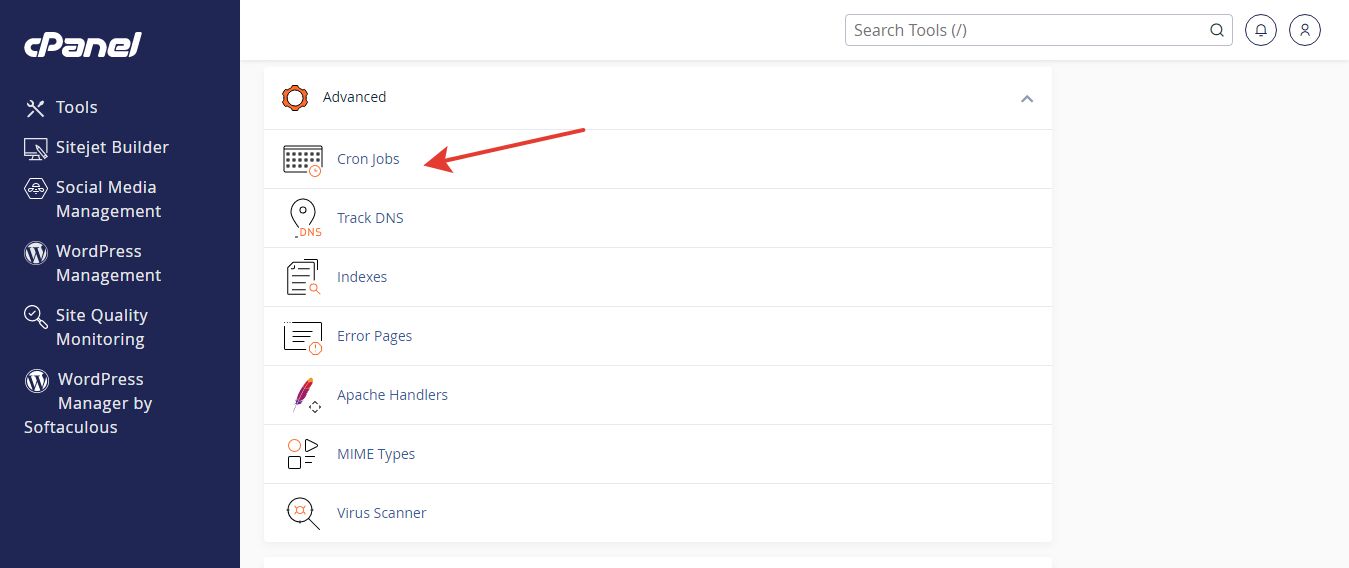Collapse the Advanced section chevron
This screenshot has width=1349, height=568.
(x=1027, y=98)
